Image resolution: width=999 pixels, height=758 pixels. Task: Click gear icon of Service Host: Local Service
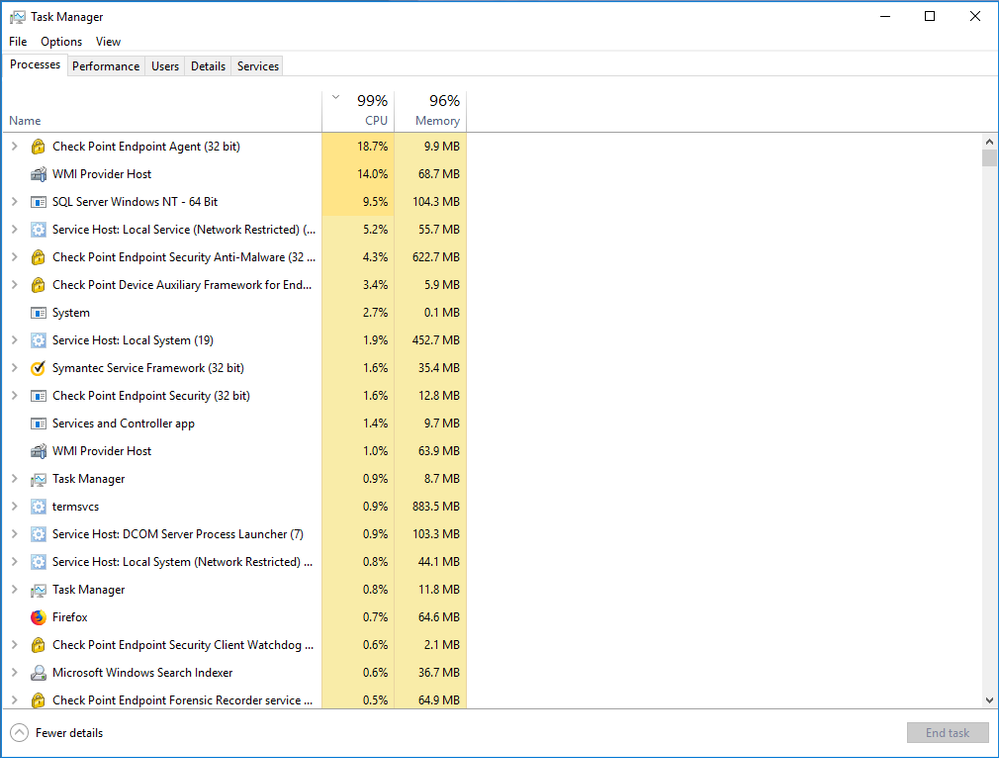(38, 229)
